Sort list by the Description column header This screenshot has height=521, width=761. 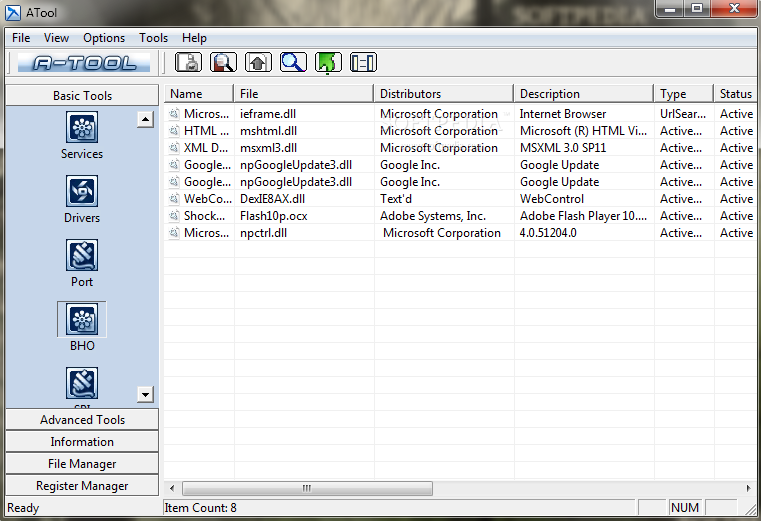click(x=584, y=94)
